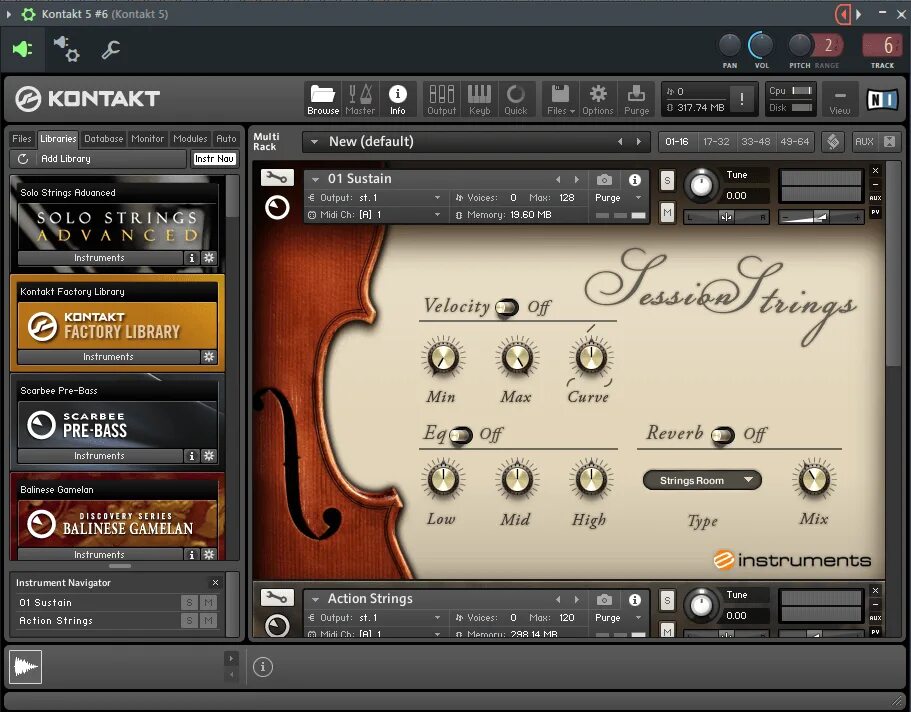Toggle the Velocity switch
This screenshot has width=911, height=712.
click(x=507, y=307)
